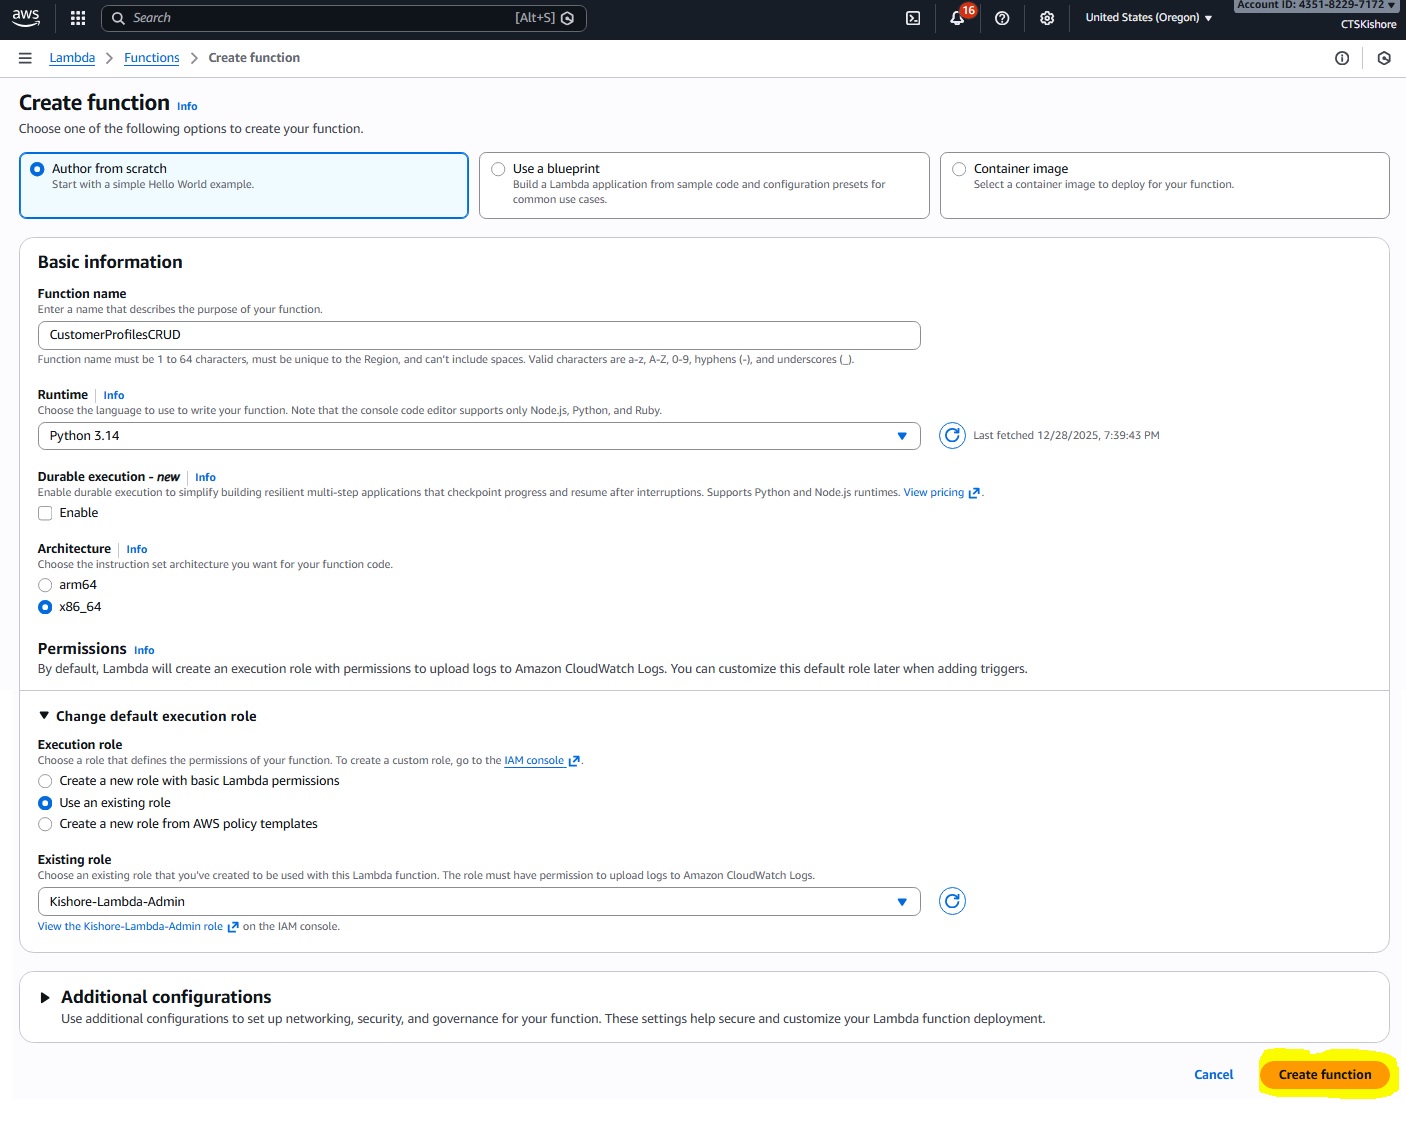Open the Existing role dropdown

(x=478, y=902)
